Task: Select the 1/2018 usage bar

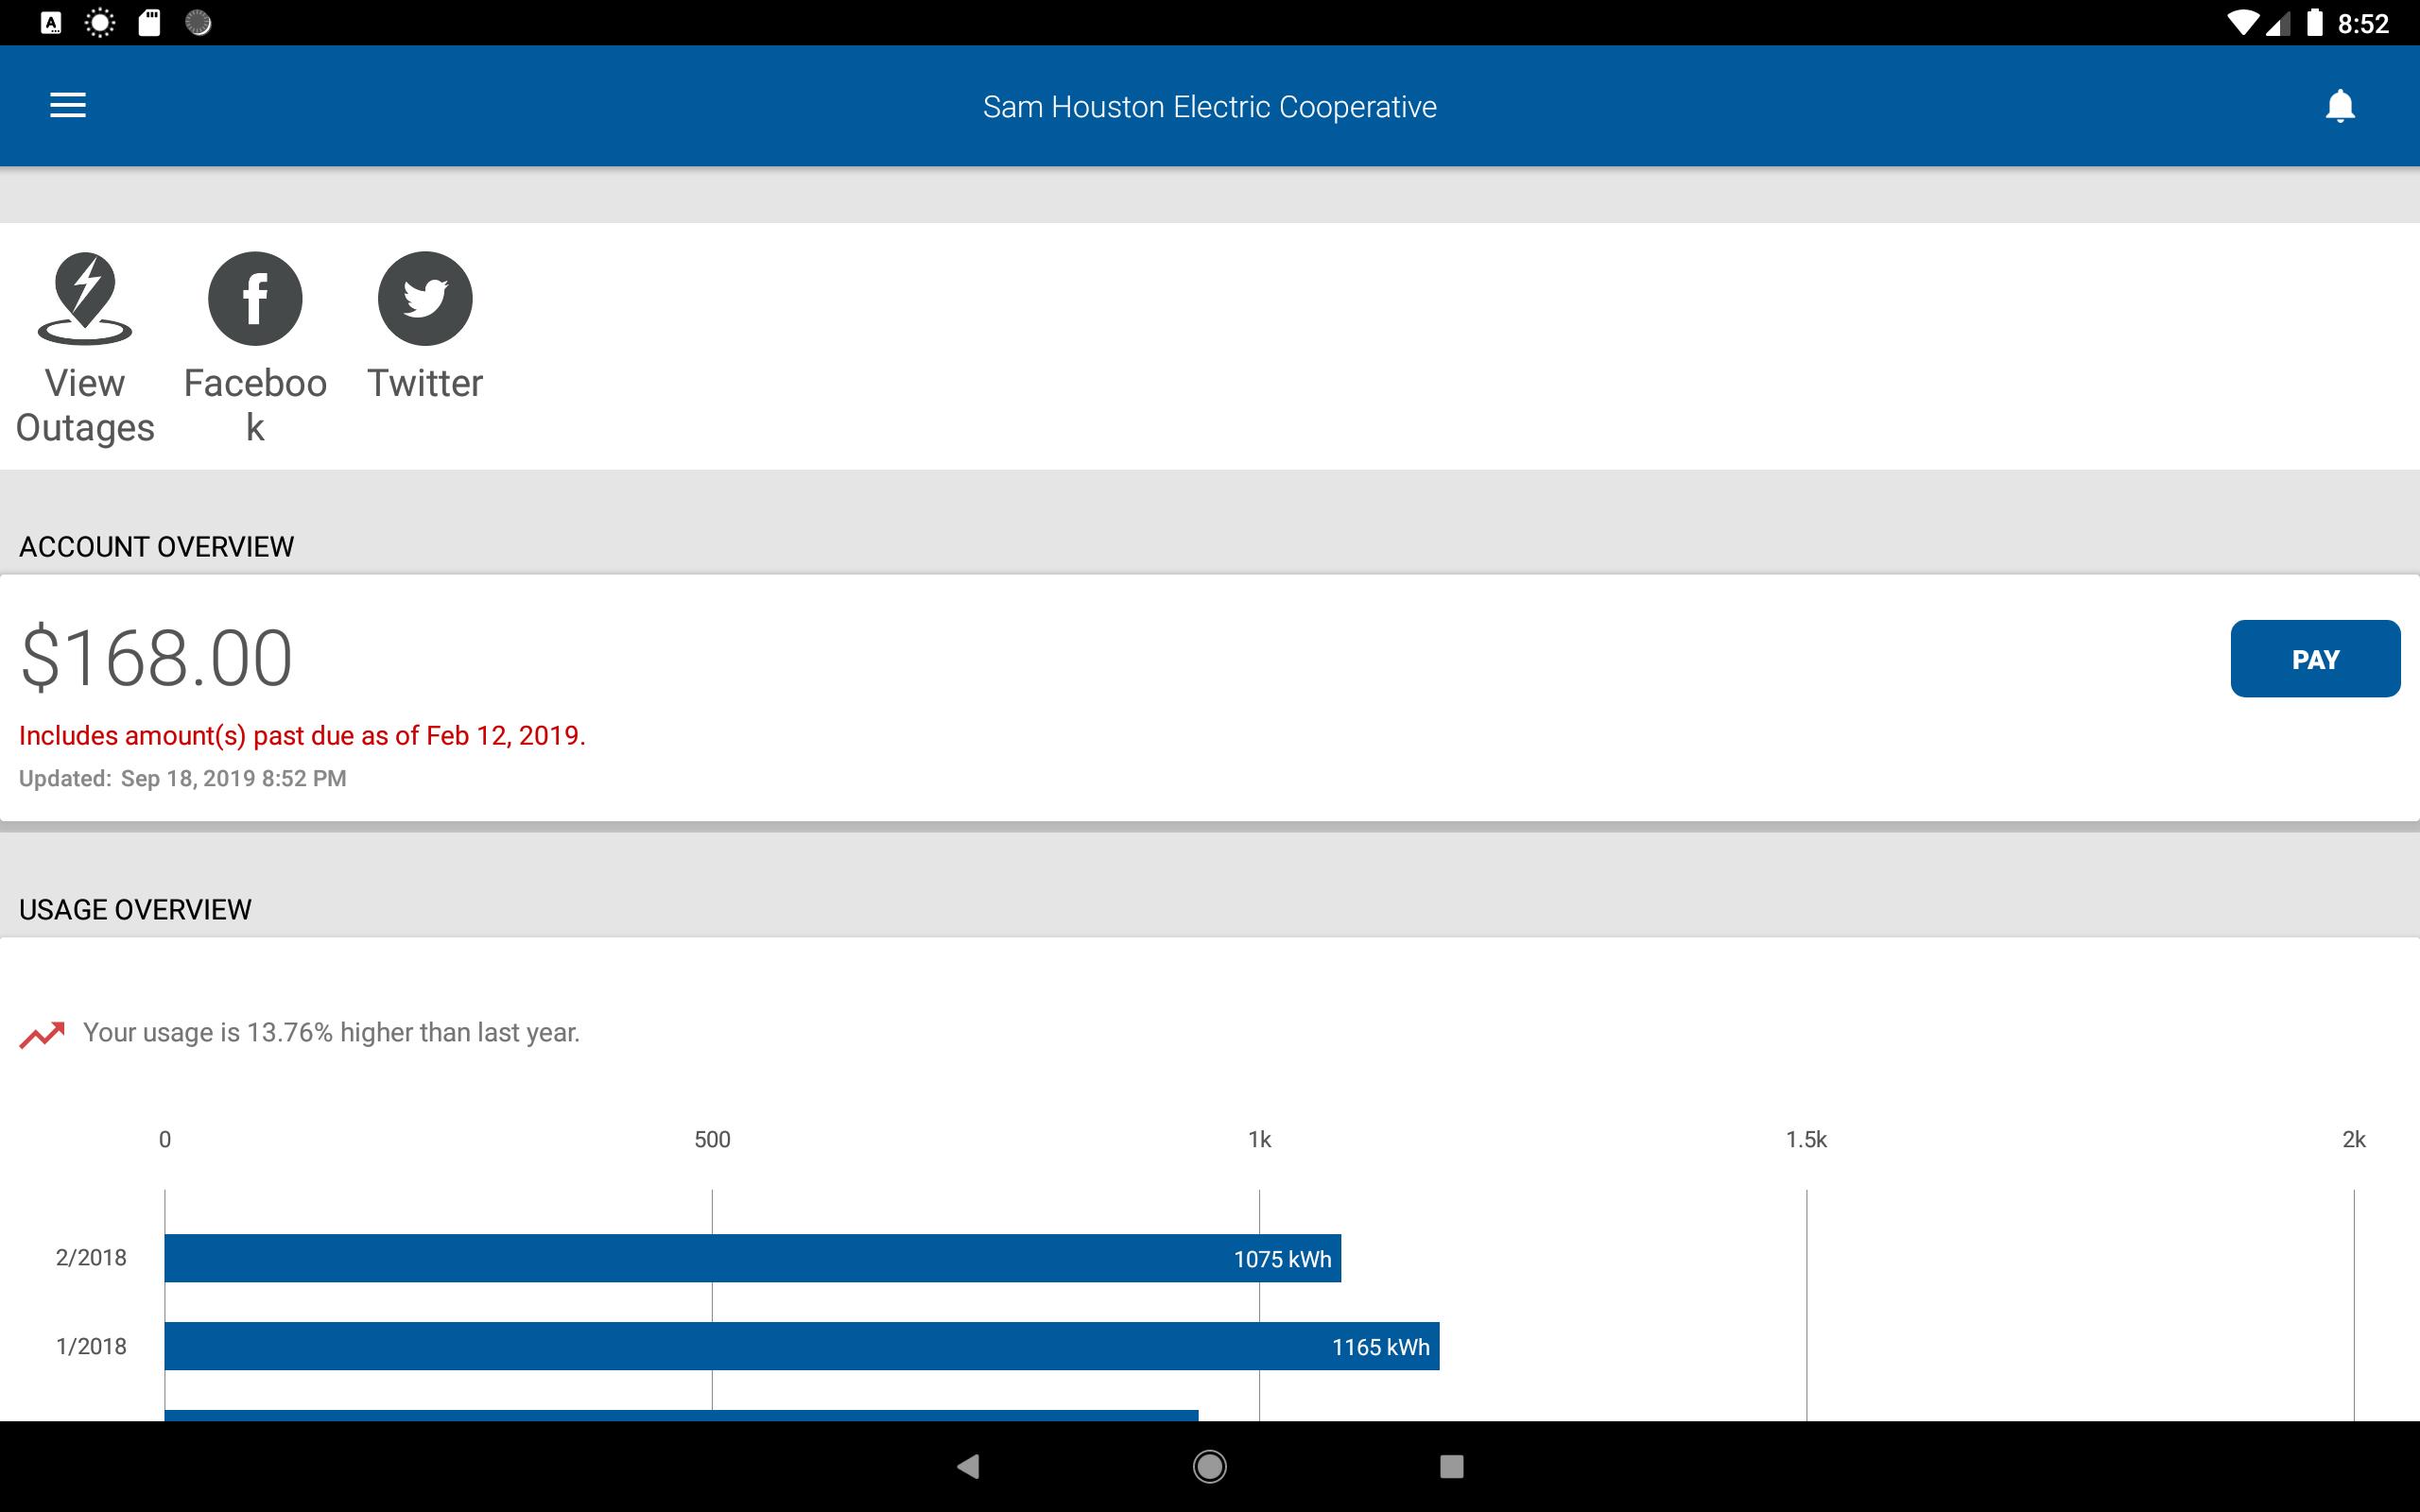Action: [802, 1346]
